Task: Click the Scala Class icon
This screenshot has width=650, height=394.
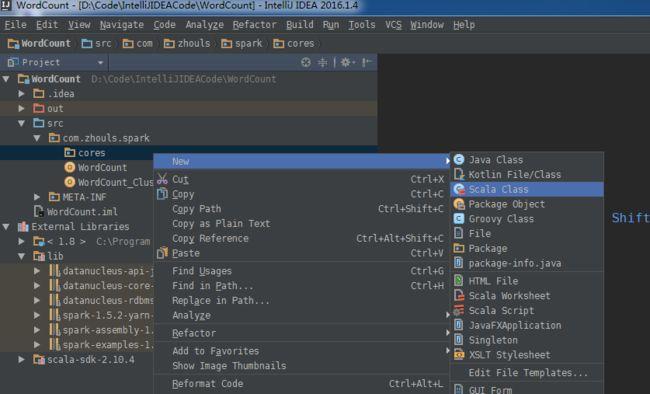Action: click(x=459, y=189)
